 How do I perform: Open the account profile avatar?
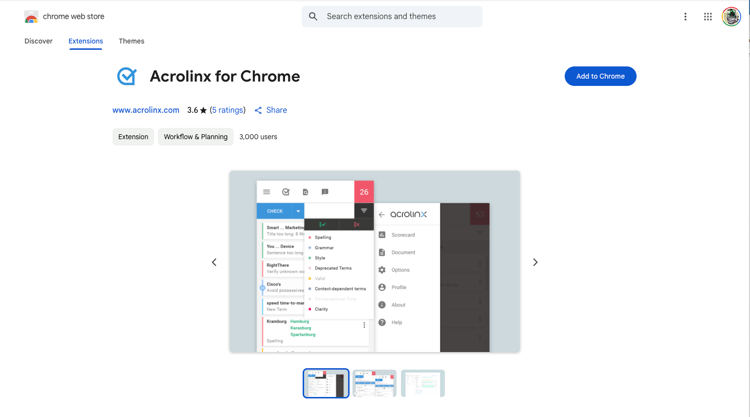[x=731, y=17]
